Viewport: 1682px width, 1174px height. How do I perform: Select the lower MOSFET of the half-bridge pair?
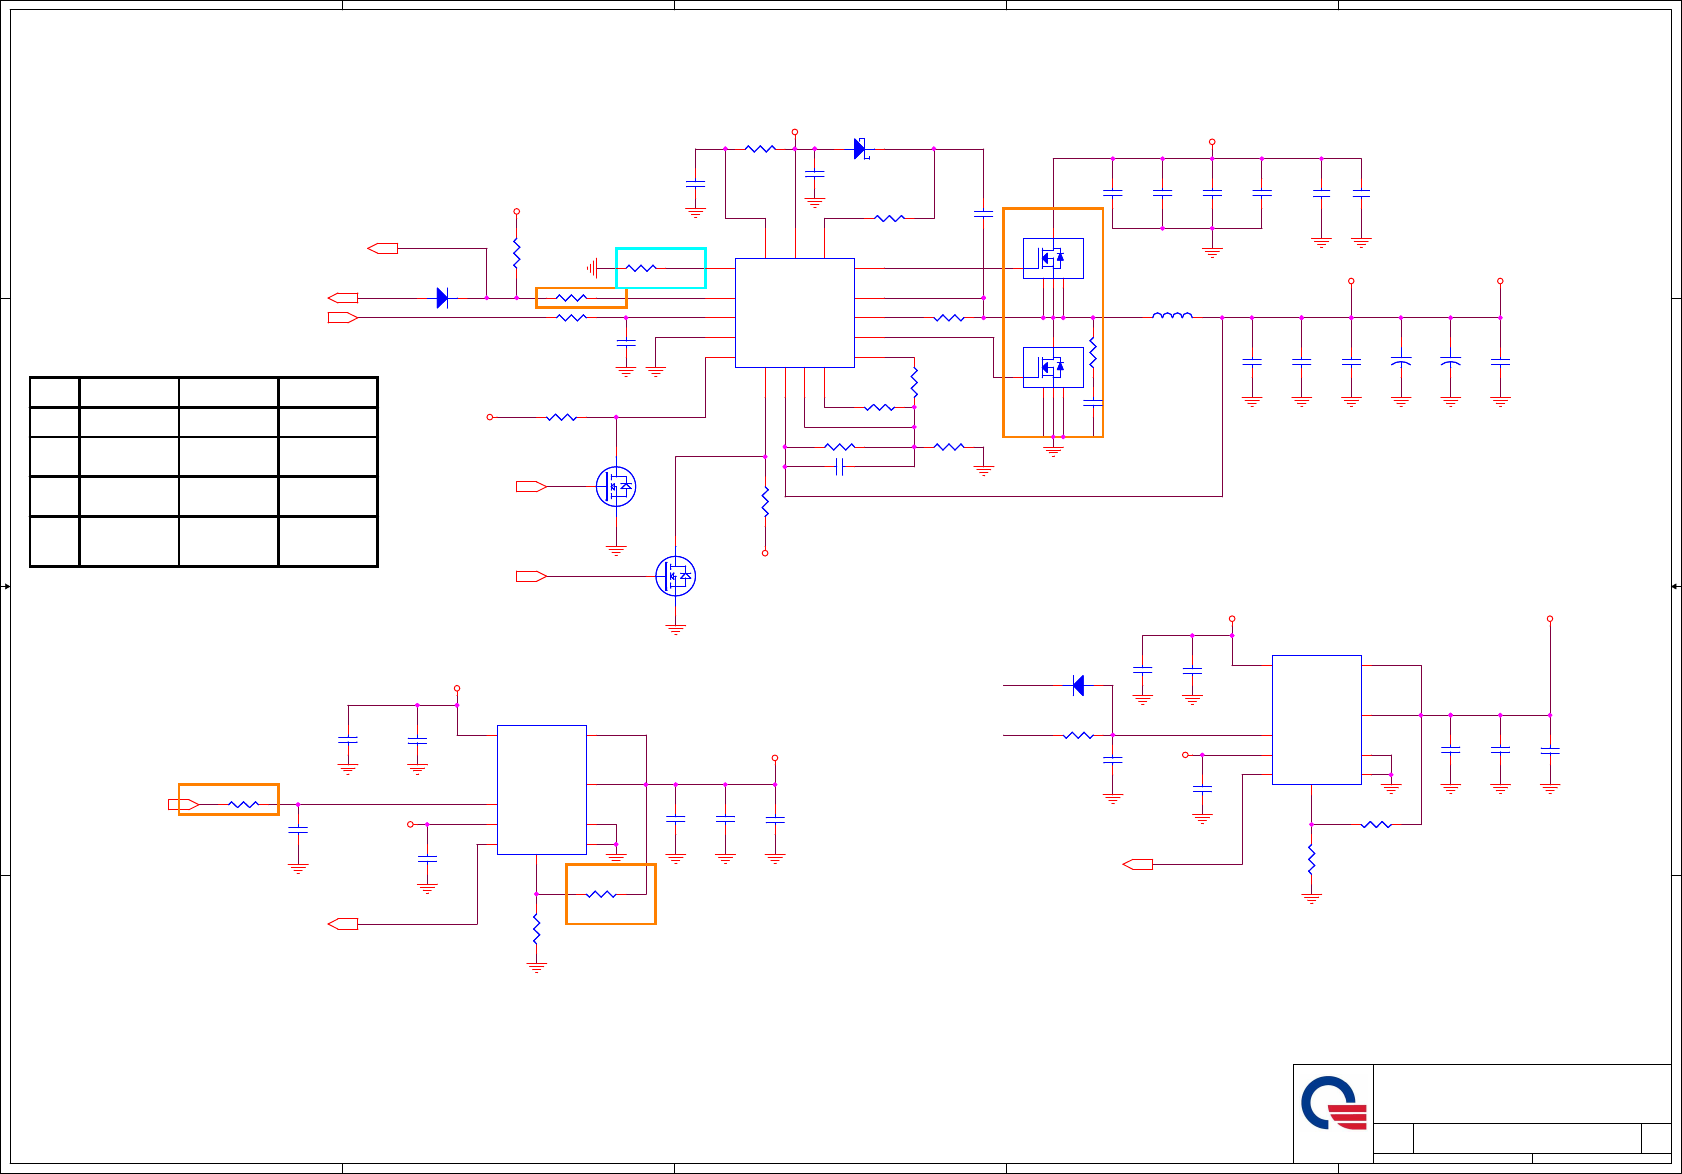pyautogui.click(x=1053, y=367)
